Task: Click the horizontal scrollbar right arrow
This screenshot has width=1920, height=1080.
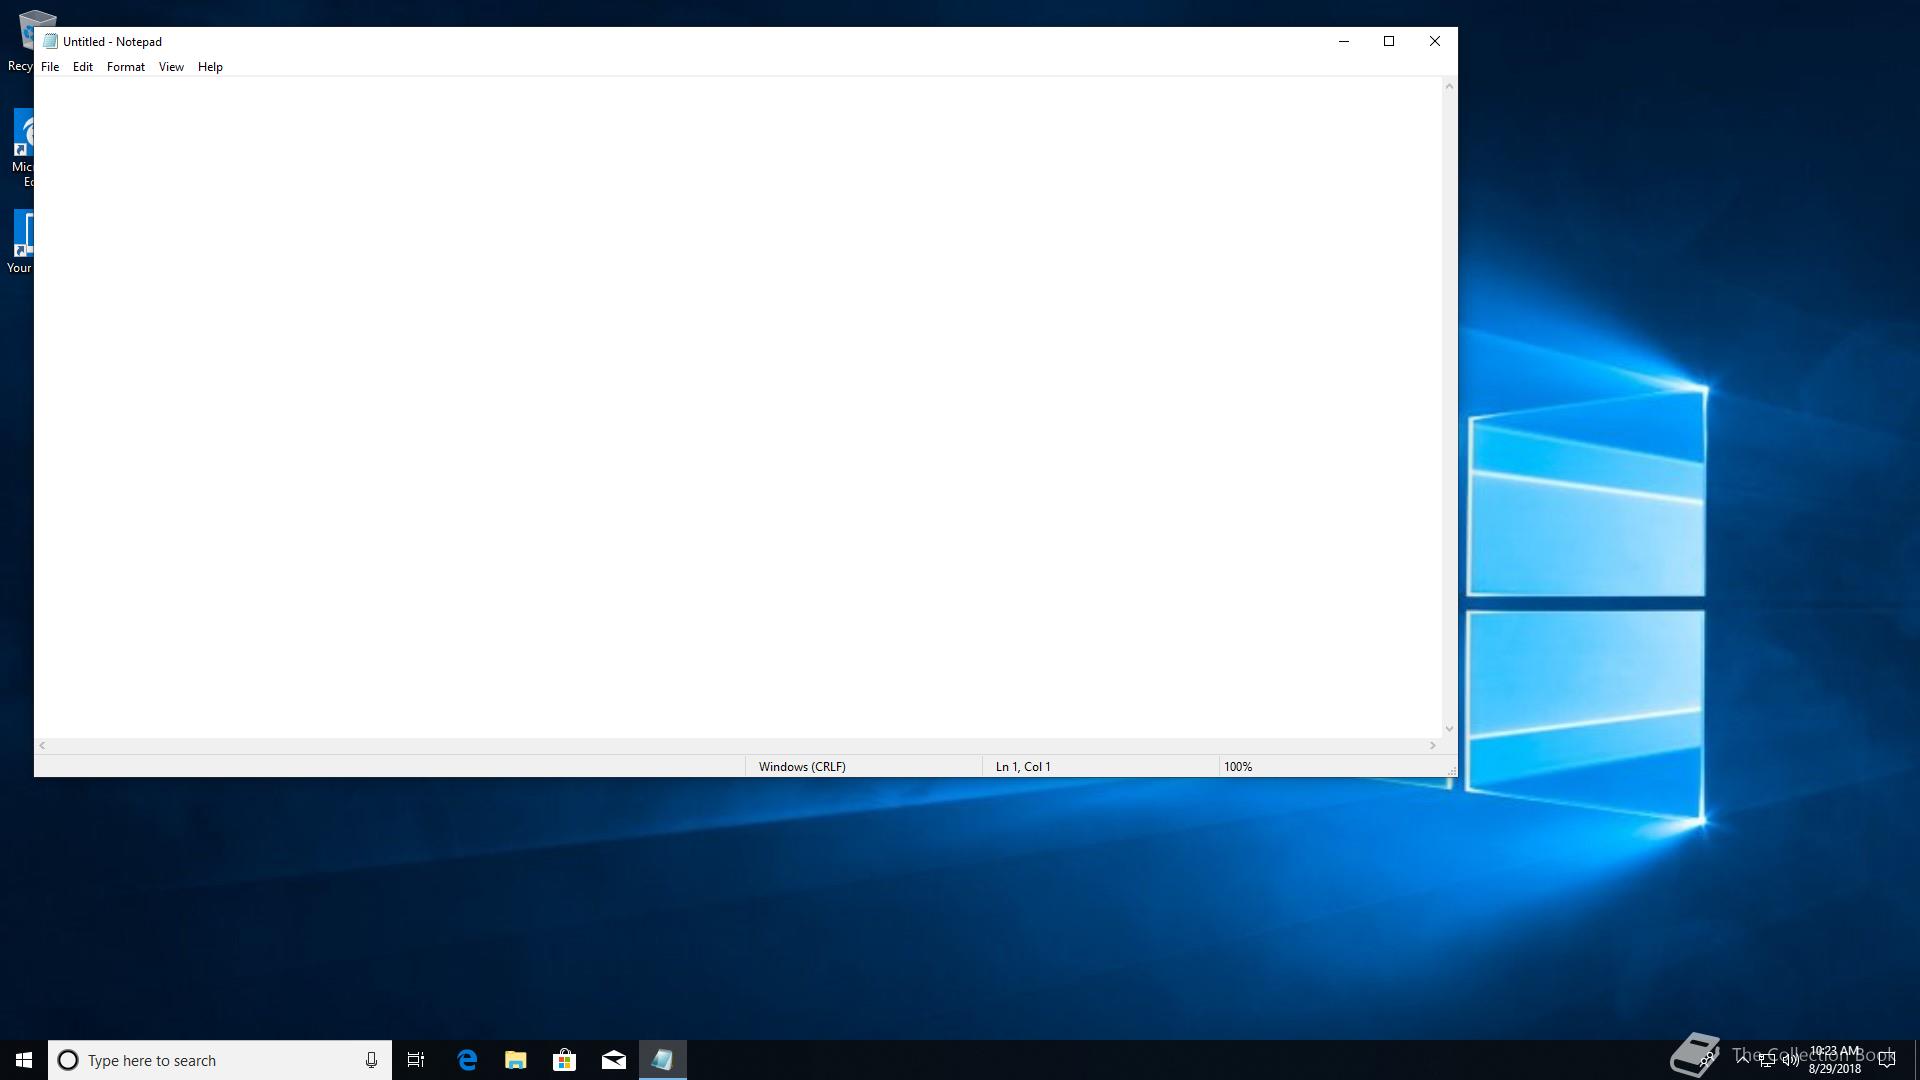Action: (x=1433, y=746)
